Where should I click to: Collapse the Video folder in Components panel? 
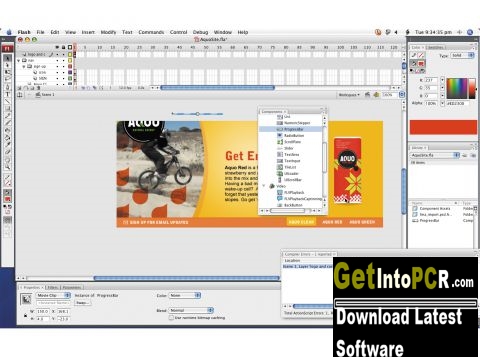[x=264, y=186]
